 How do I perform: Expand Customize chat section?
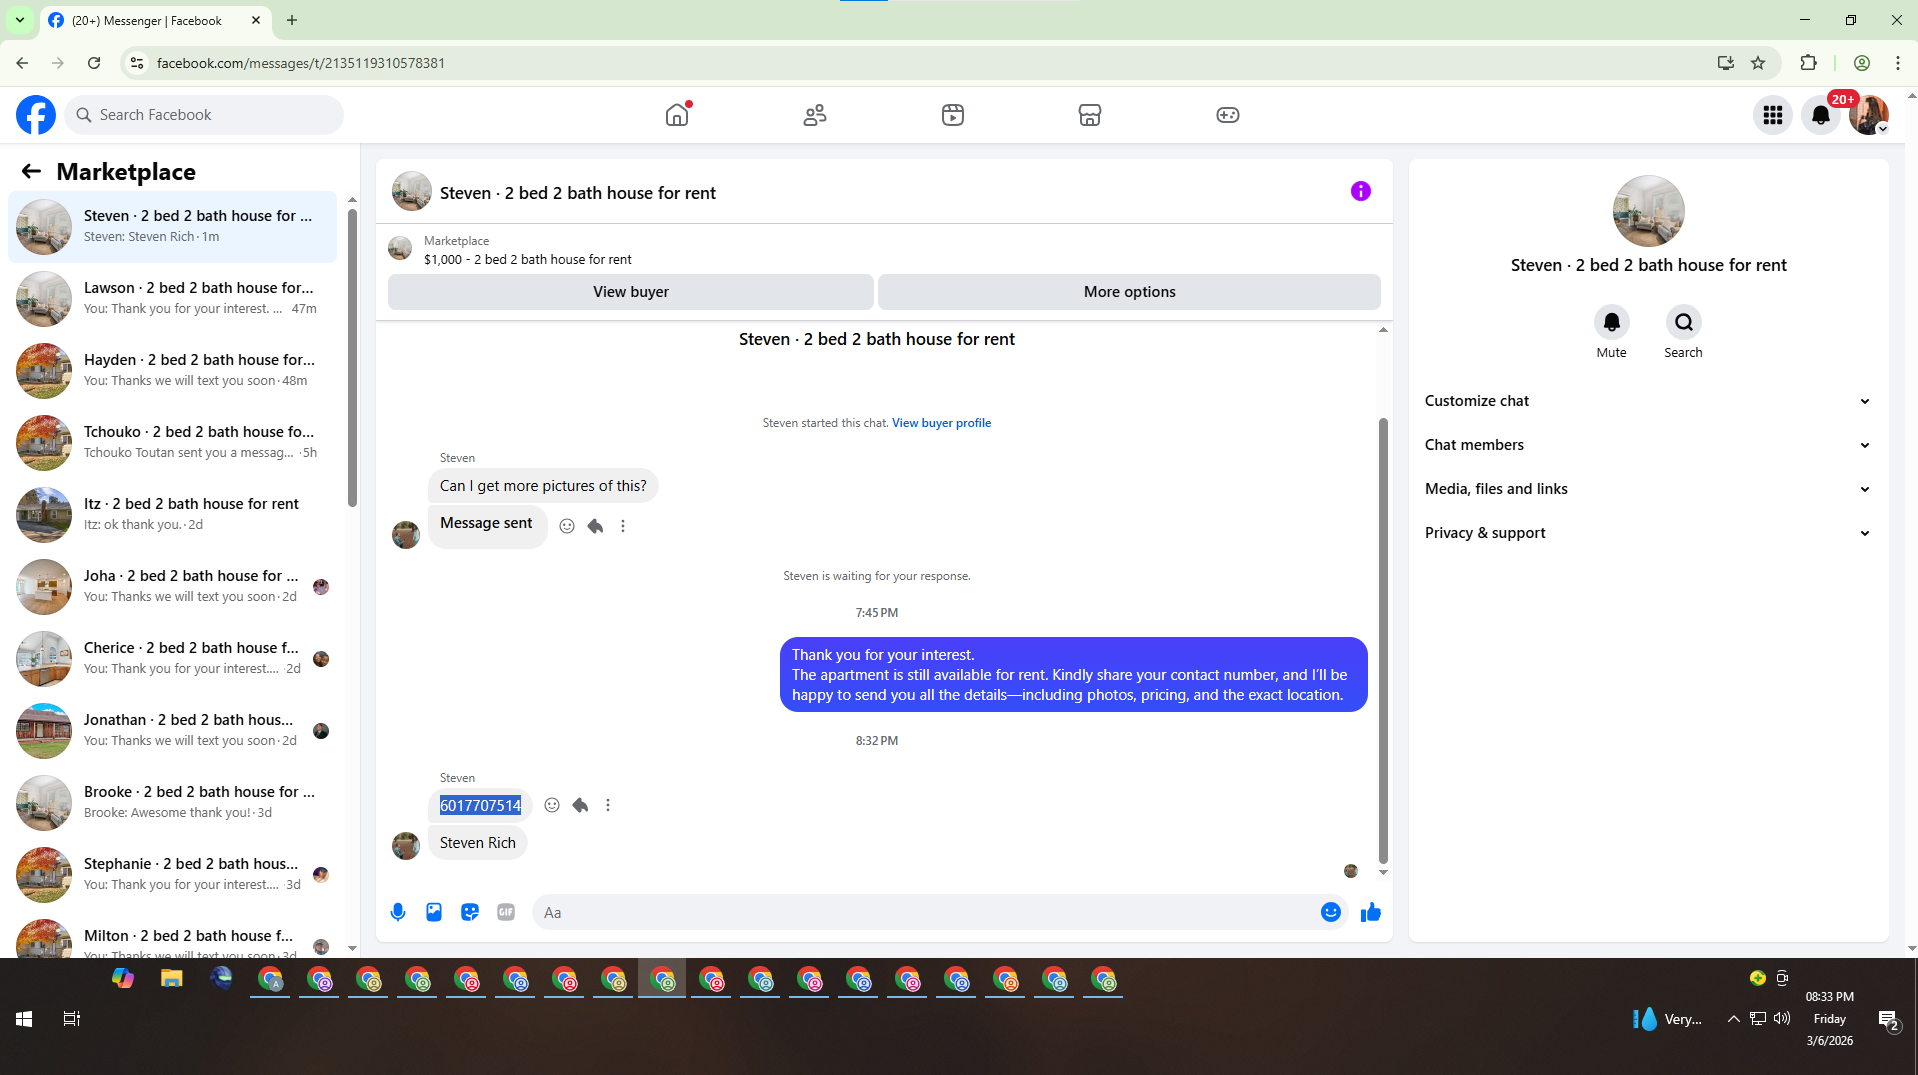[x=1648, y=401]
